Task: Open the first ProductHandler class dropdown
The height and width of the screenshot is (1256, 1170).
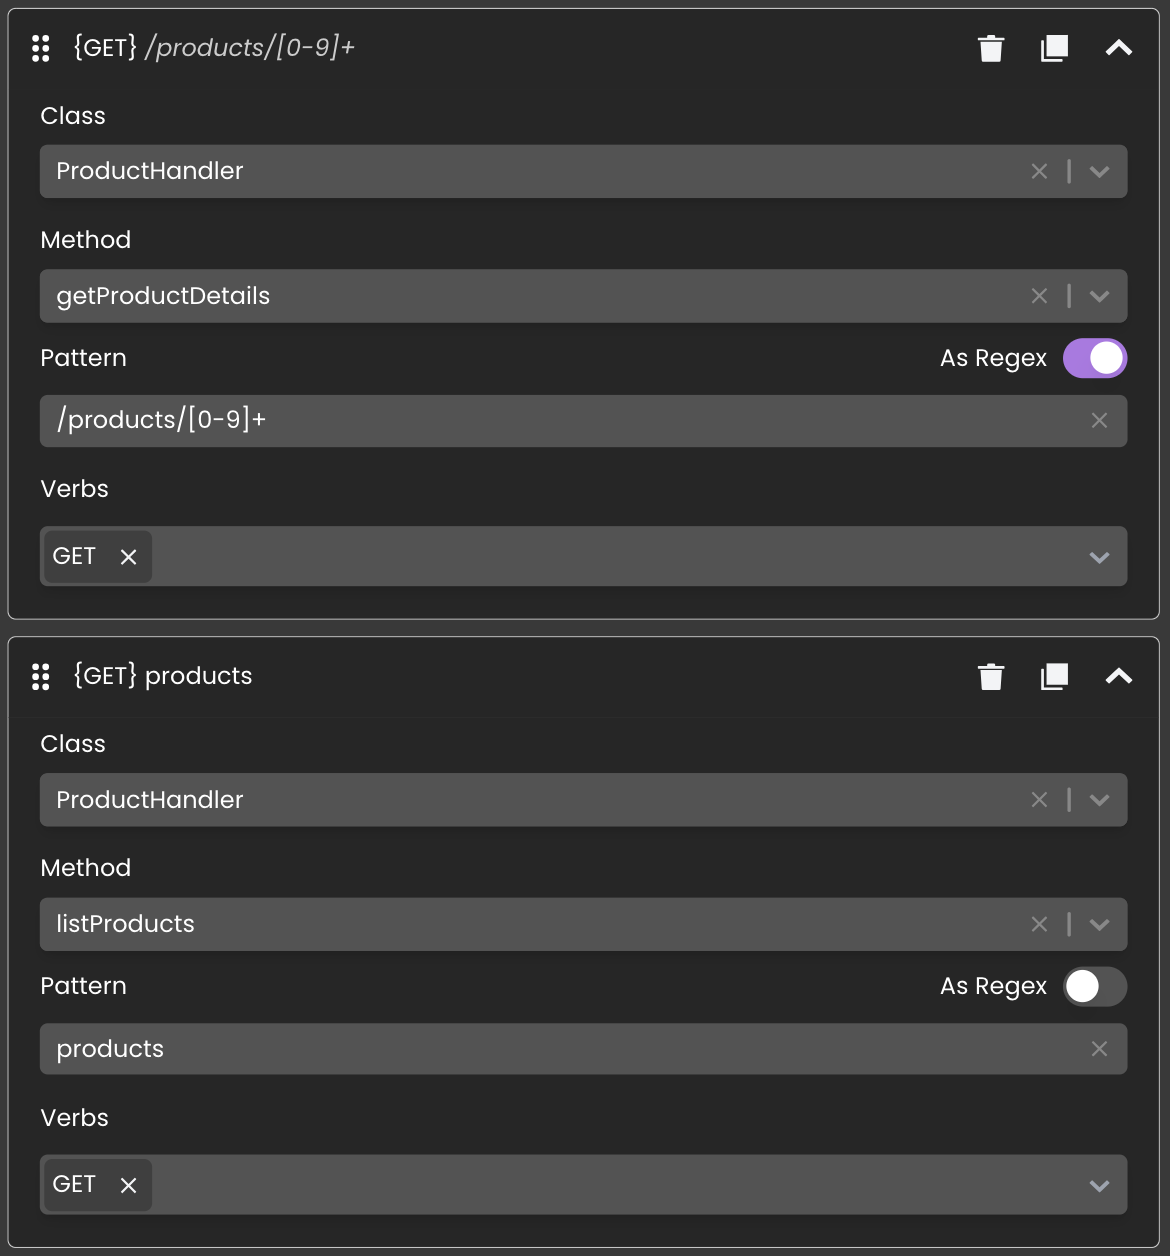Action: pos(1099,172)
